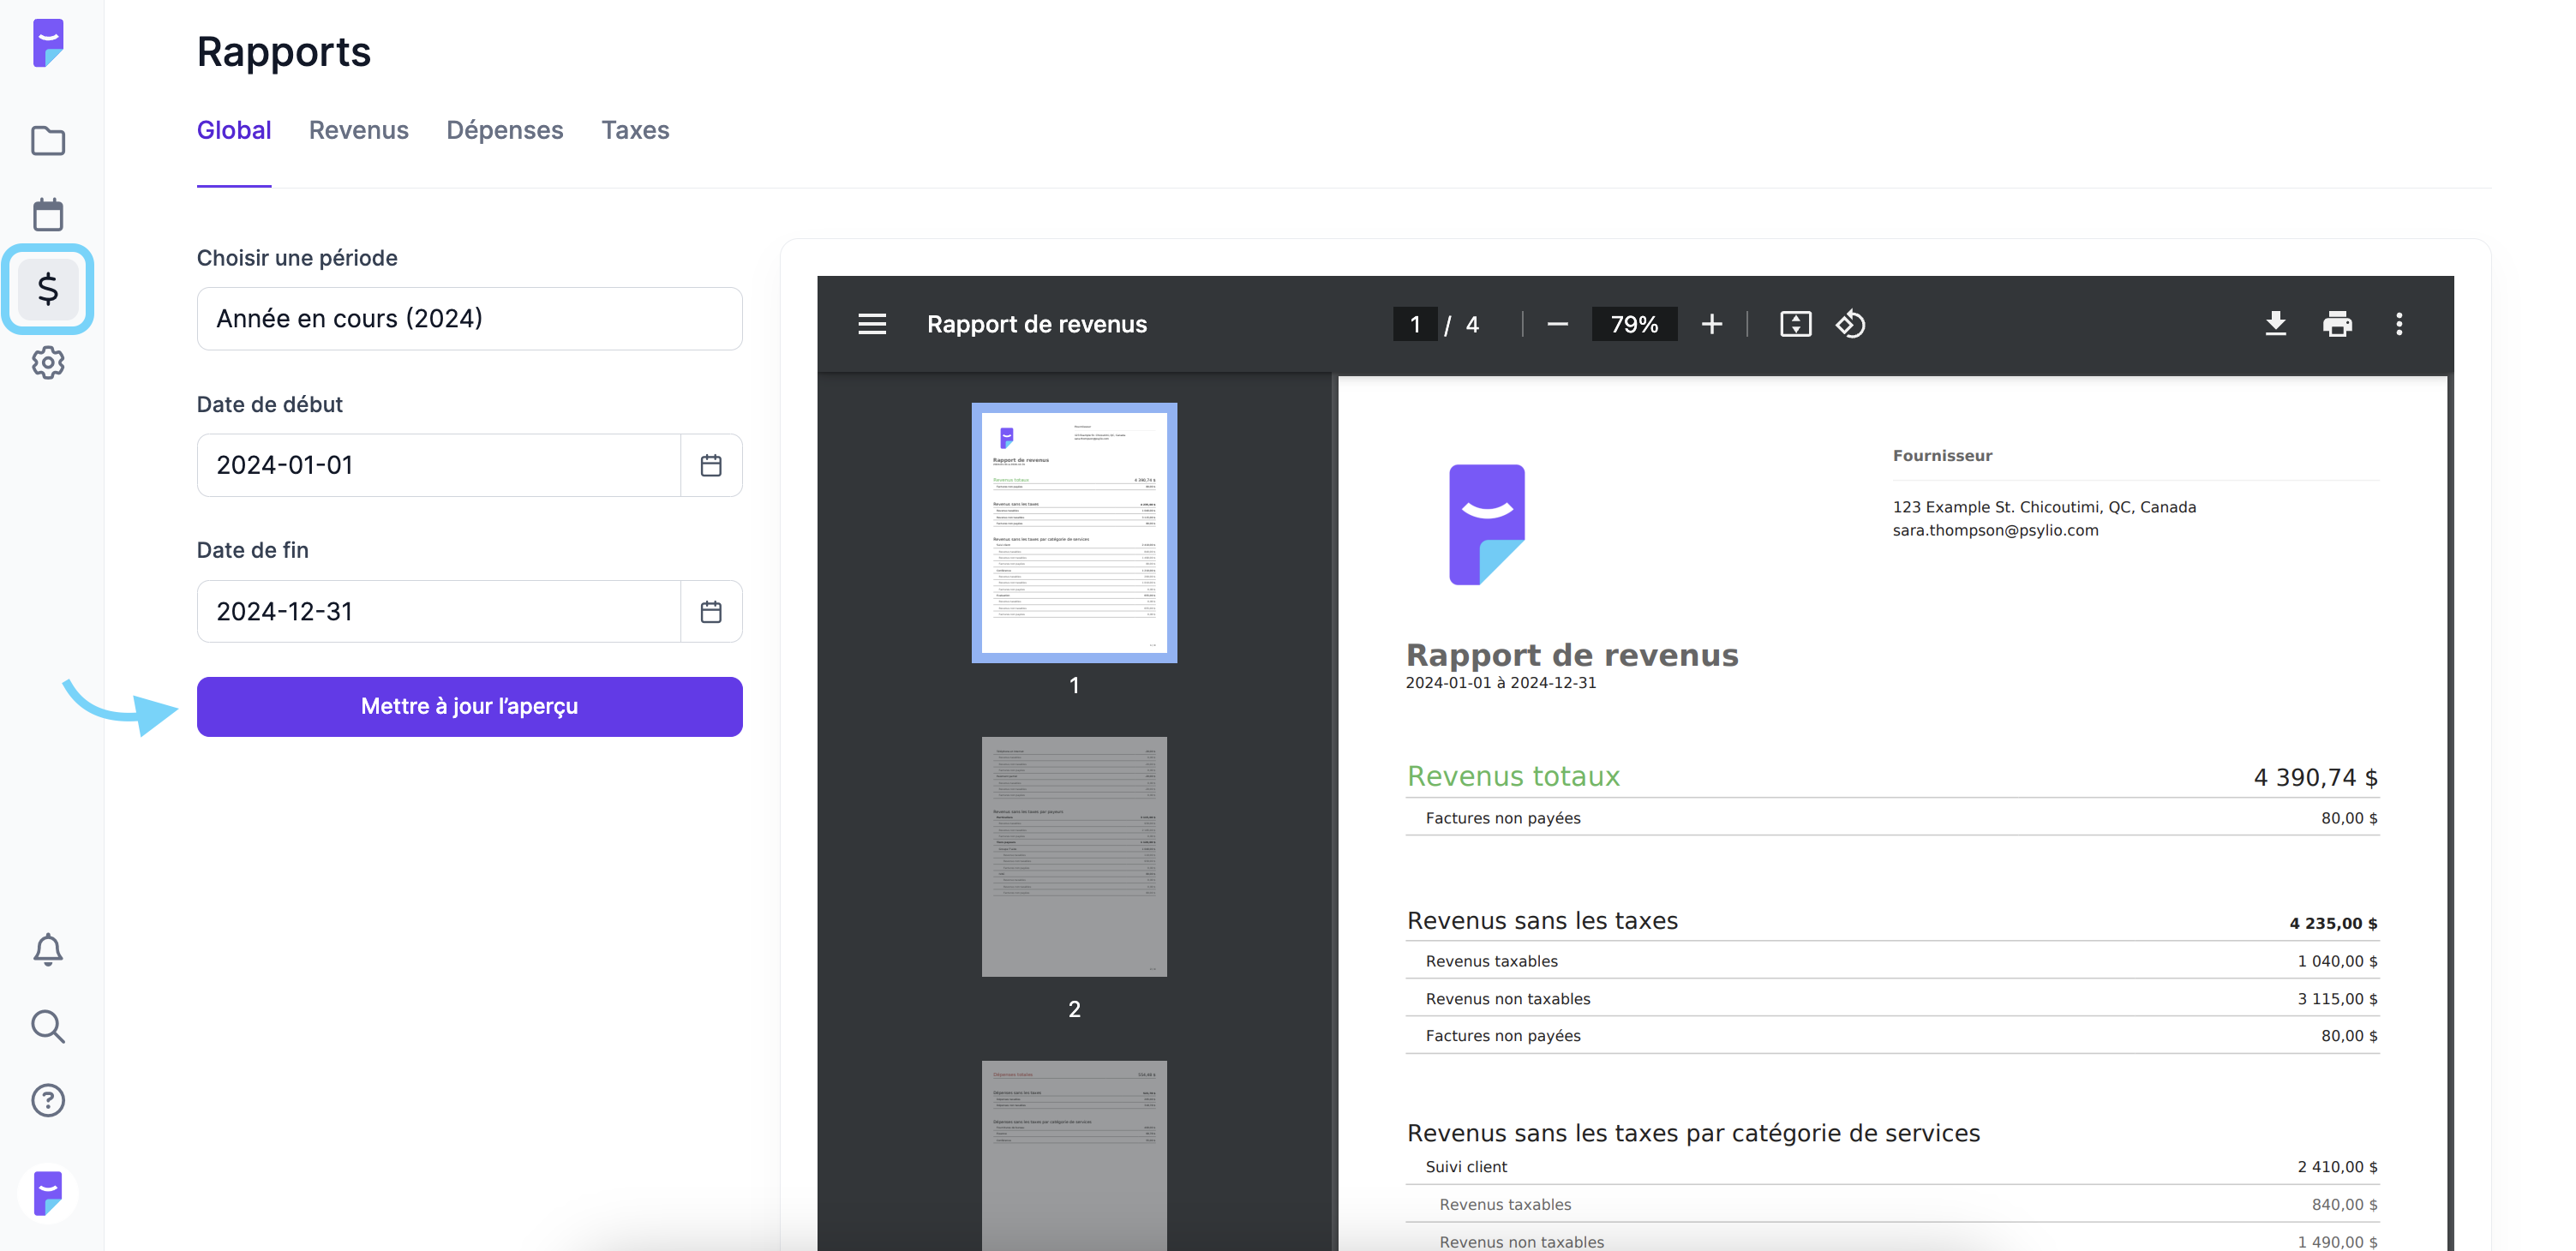
Task: Click the Suivi client row
Action: click(1892, 1167)
